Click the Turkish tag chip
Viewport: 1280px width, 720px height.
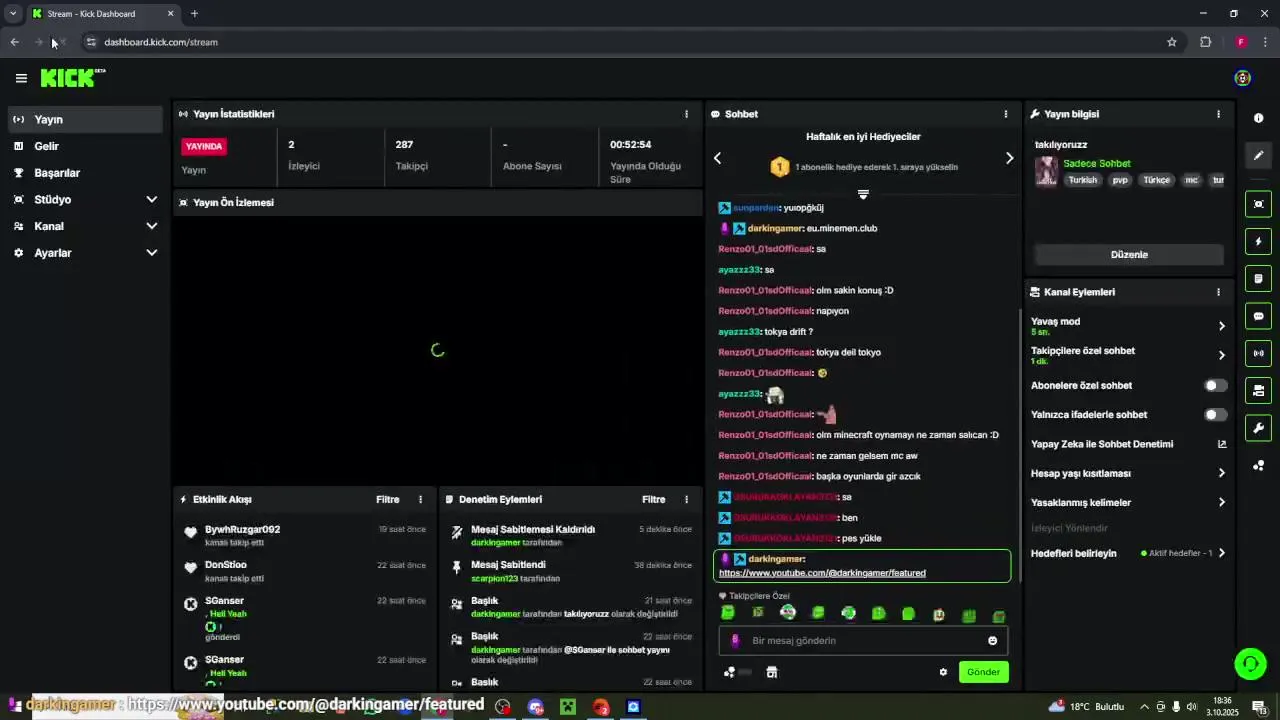pos(1082,180)
